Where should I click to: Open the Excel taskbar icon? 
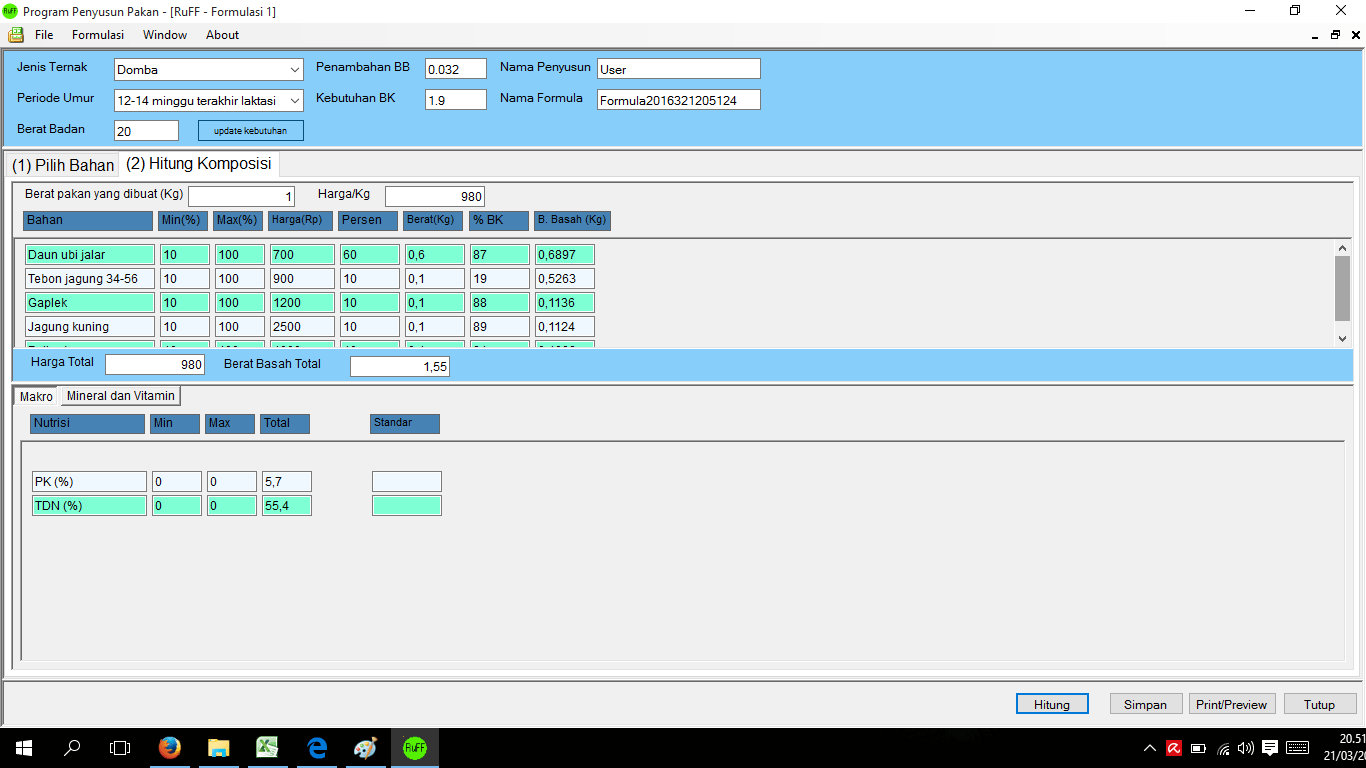(x=267, y=747)
